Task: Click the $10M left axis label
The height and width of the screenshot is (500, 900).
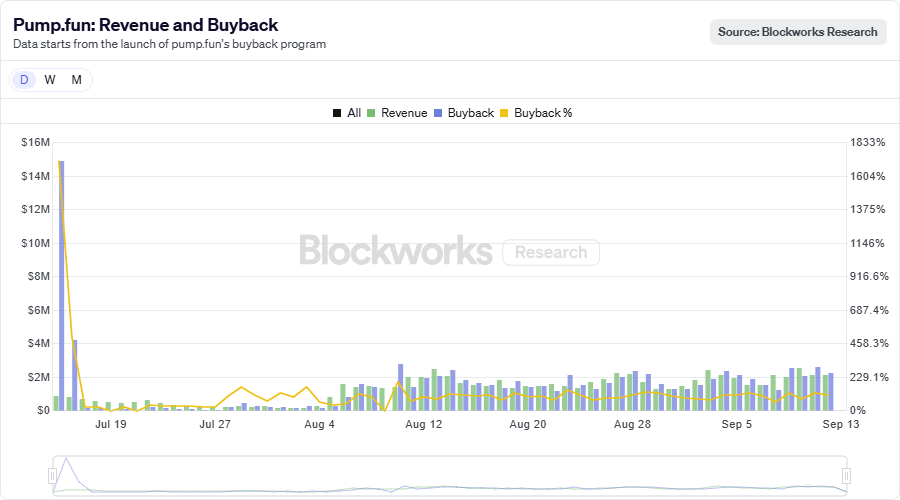Action: click(36, 243)
